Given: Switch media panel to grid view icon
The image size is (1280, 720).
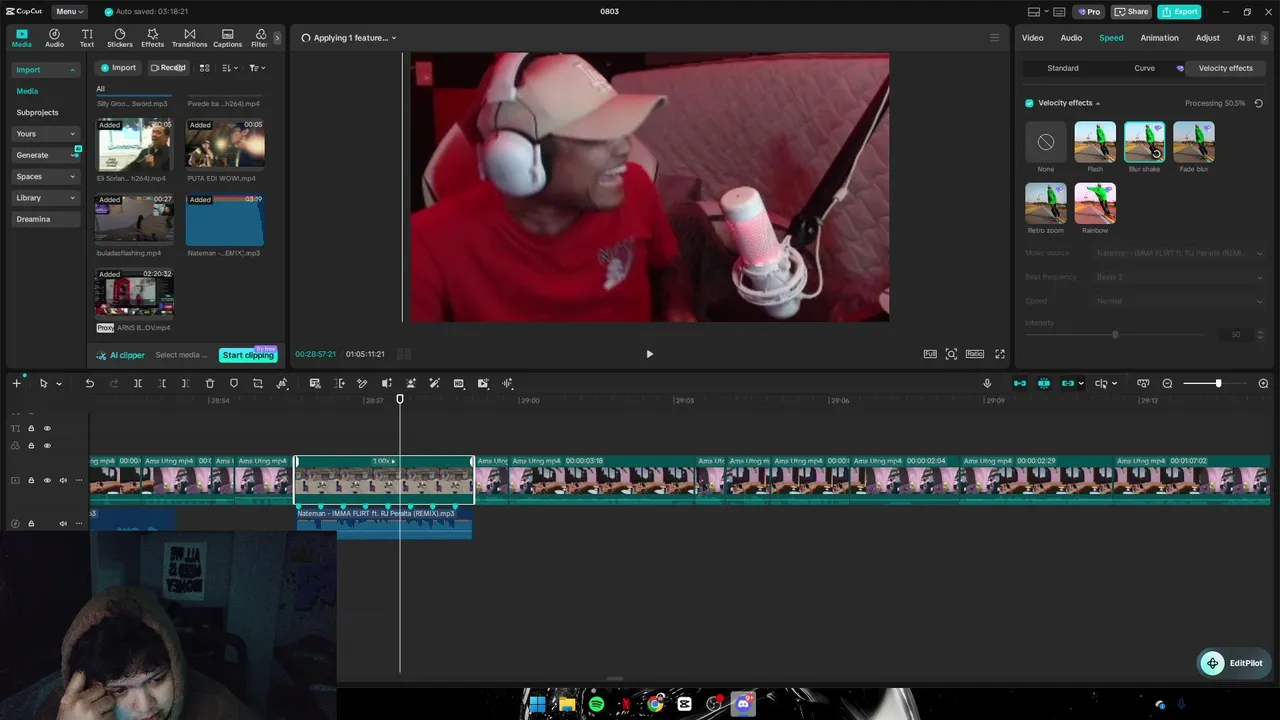Looking at the screenshot, I should (x=204, y=68).
